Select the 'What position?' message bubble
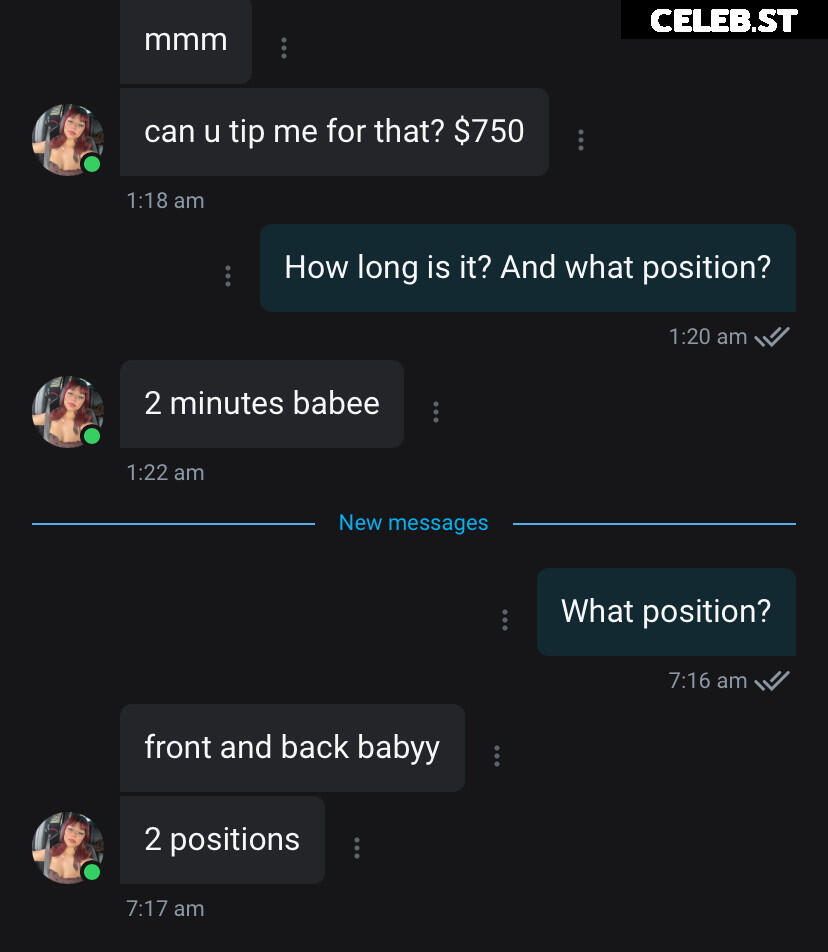Screen dimensions: 828x952 tap(667, 612)
